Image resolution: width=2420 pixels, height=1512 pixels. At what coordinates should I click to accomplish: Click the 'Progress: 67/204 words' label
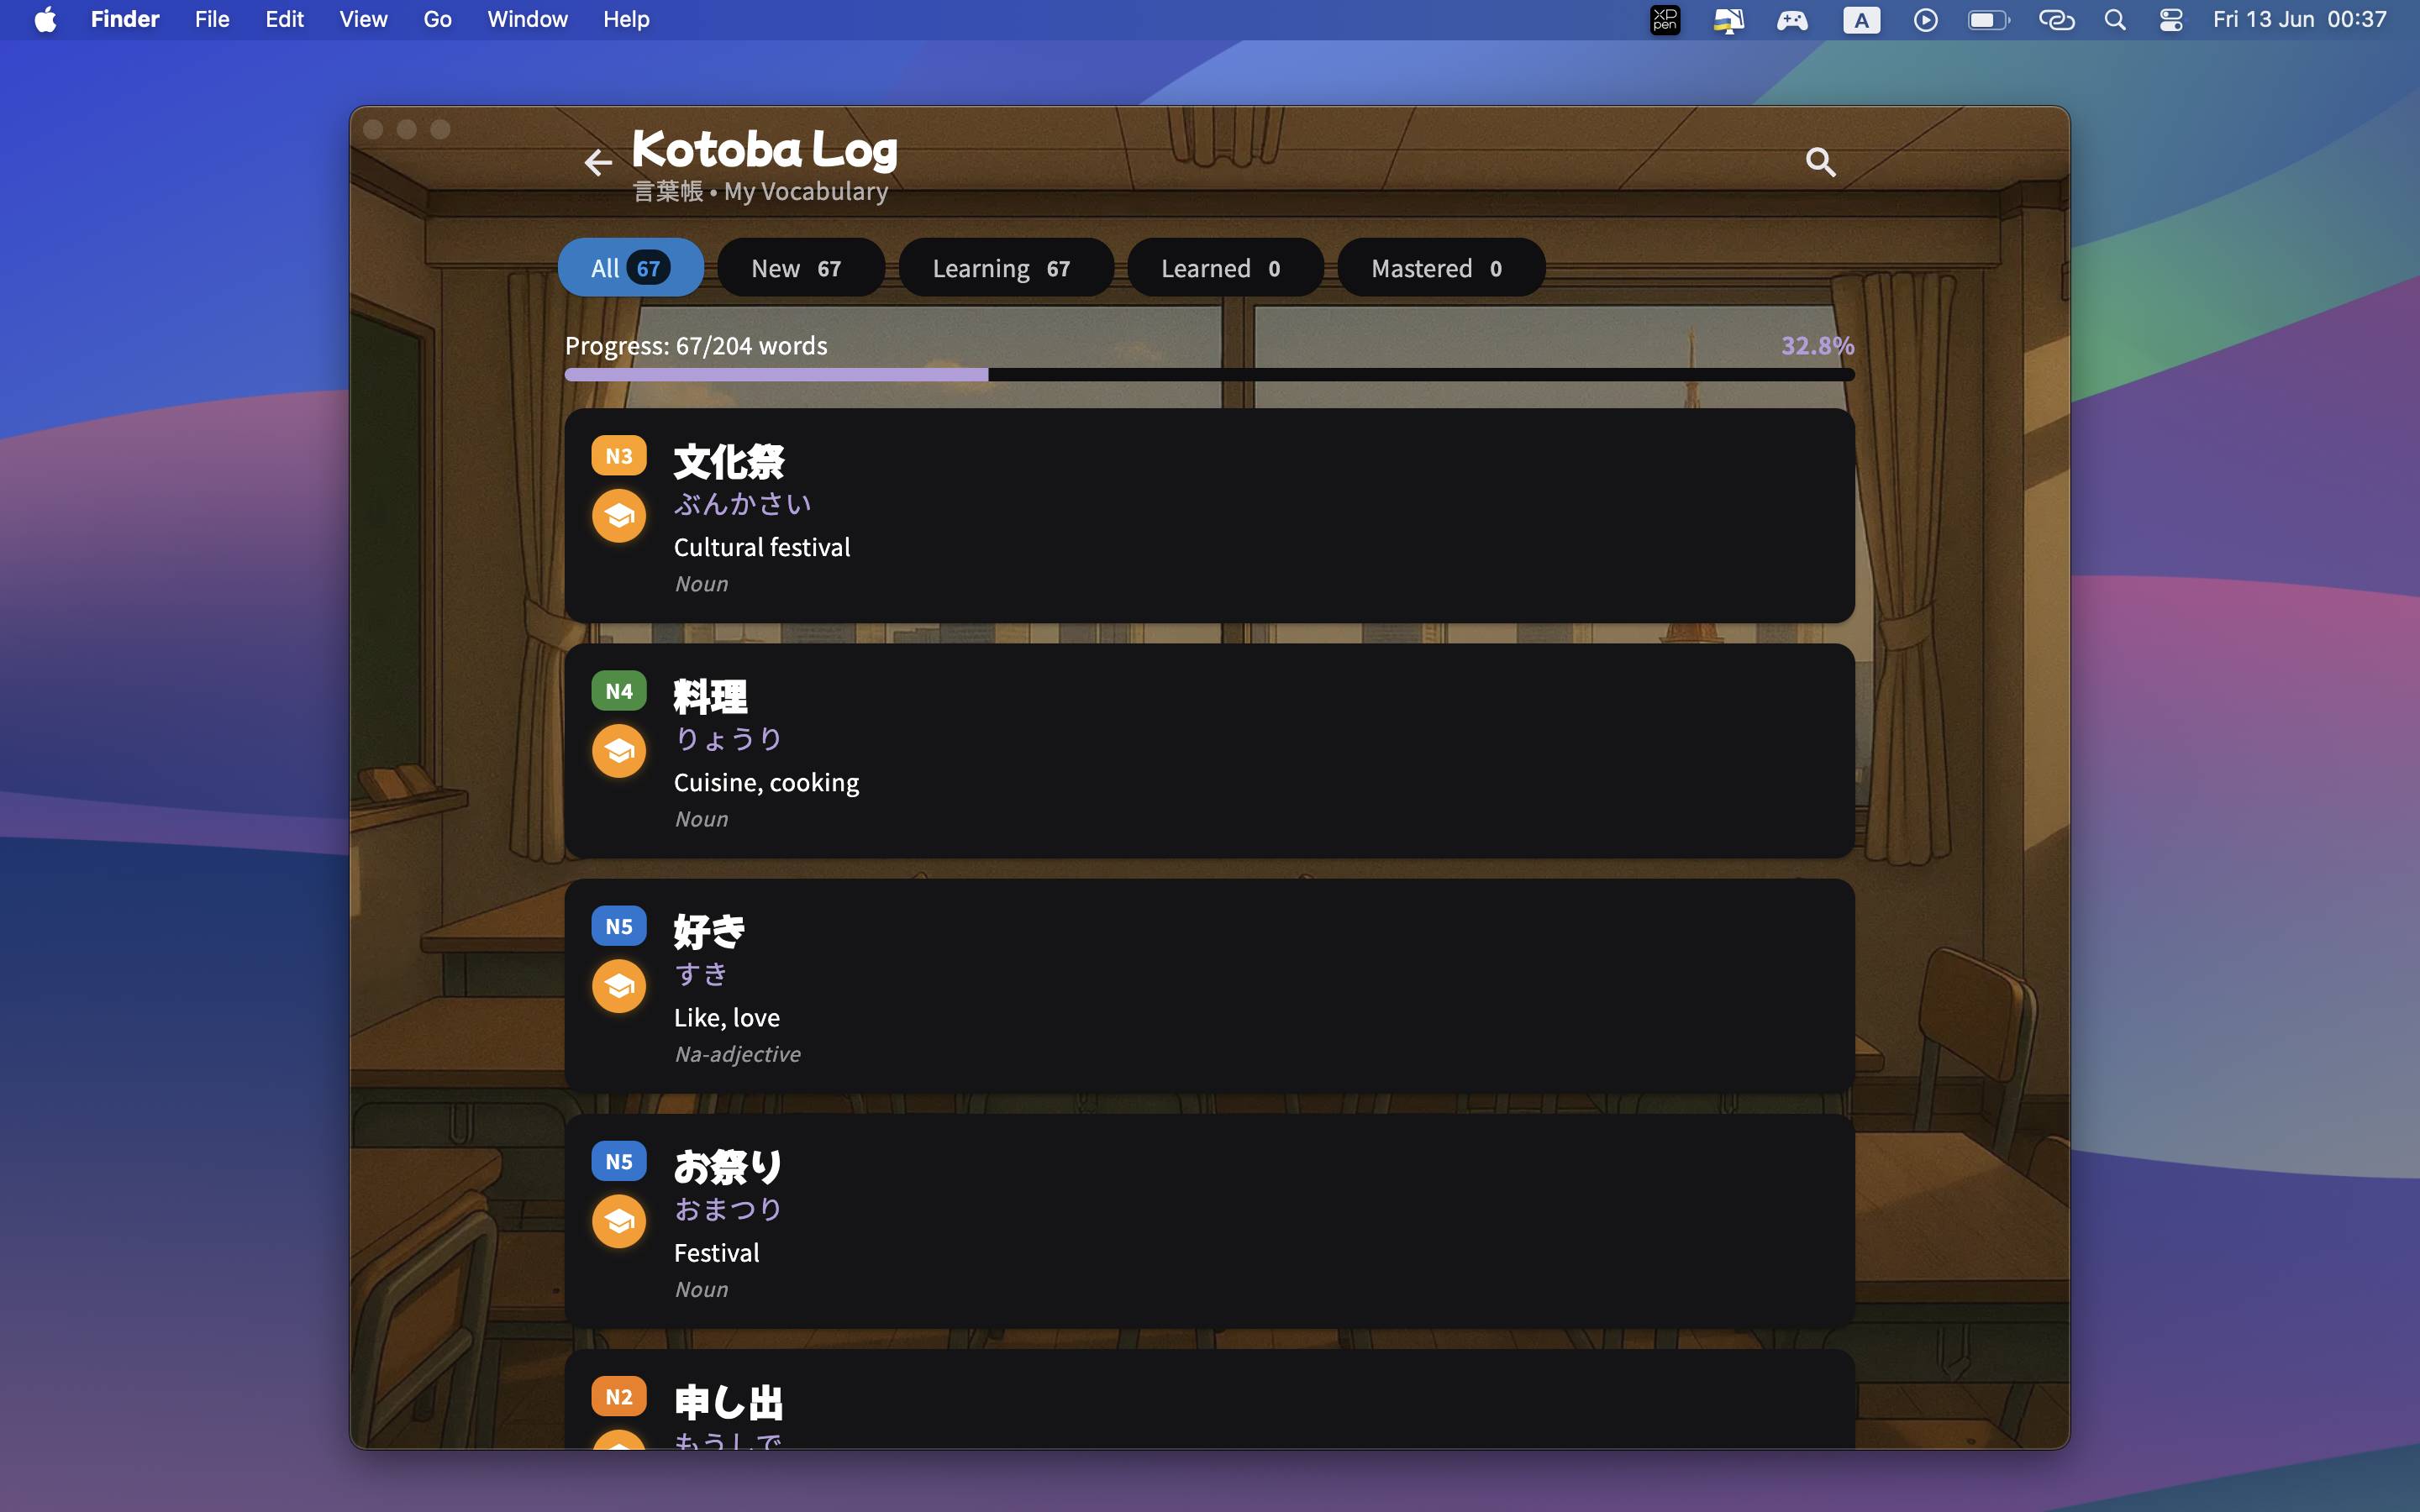696,345
